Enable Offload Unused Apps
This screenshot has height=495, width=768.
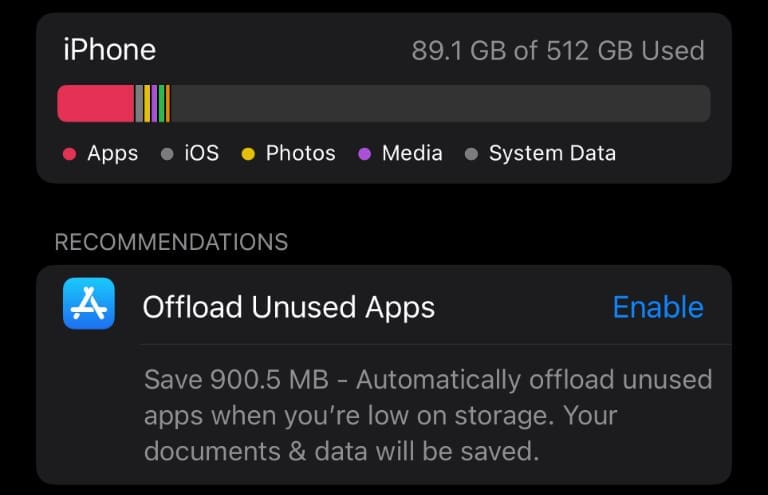(658, 307)
